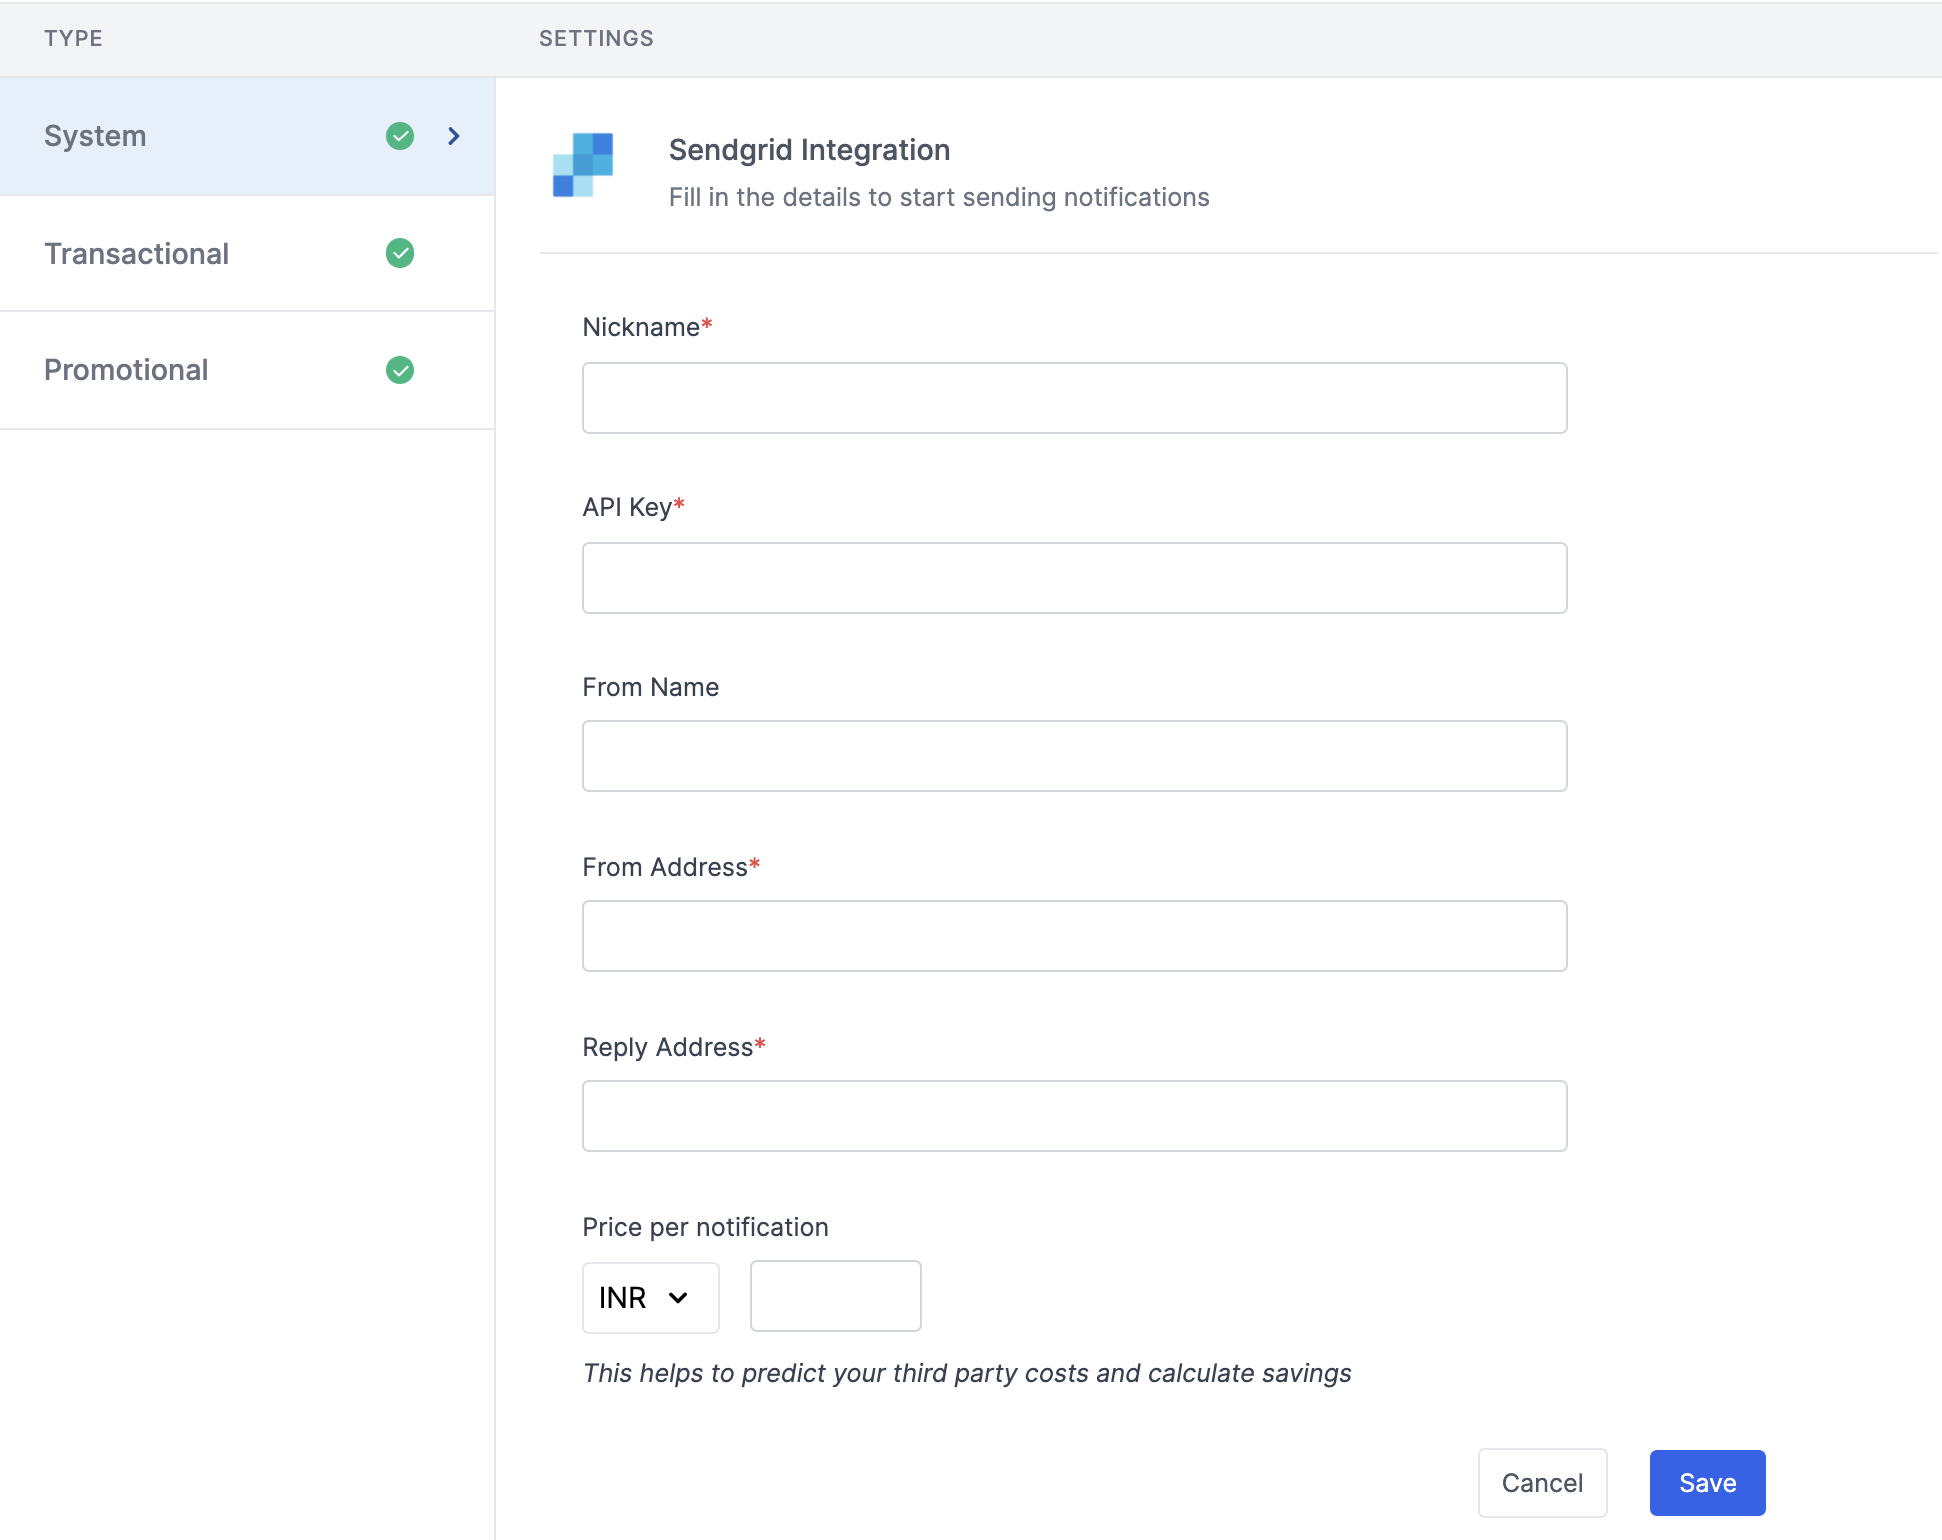Focus the From Name input field
Screen dimensions: 1942x1540
(x=1074, y=756)
